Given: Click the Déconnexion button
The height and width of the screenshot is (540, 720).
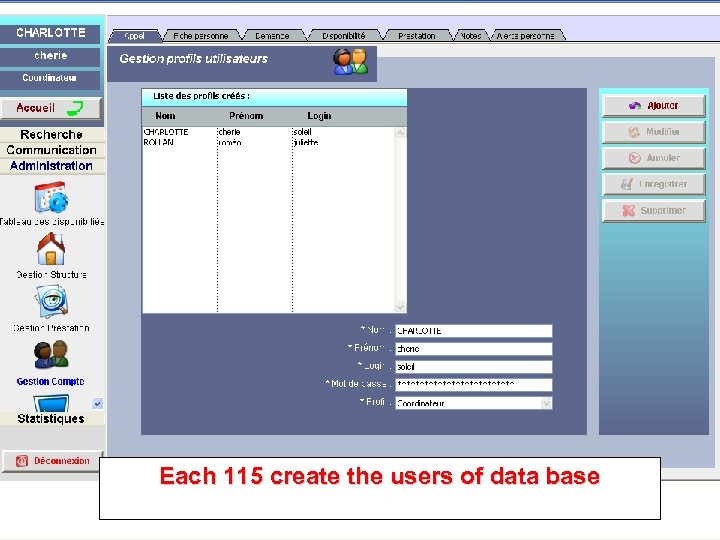Looking at the screenshot, I should (x=53, y=461).
